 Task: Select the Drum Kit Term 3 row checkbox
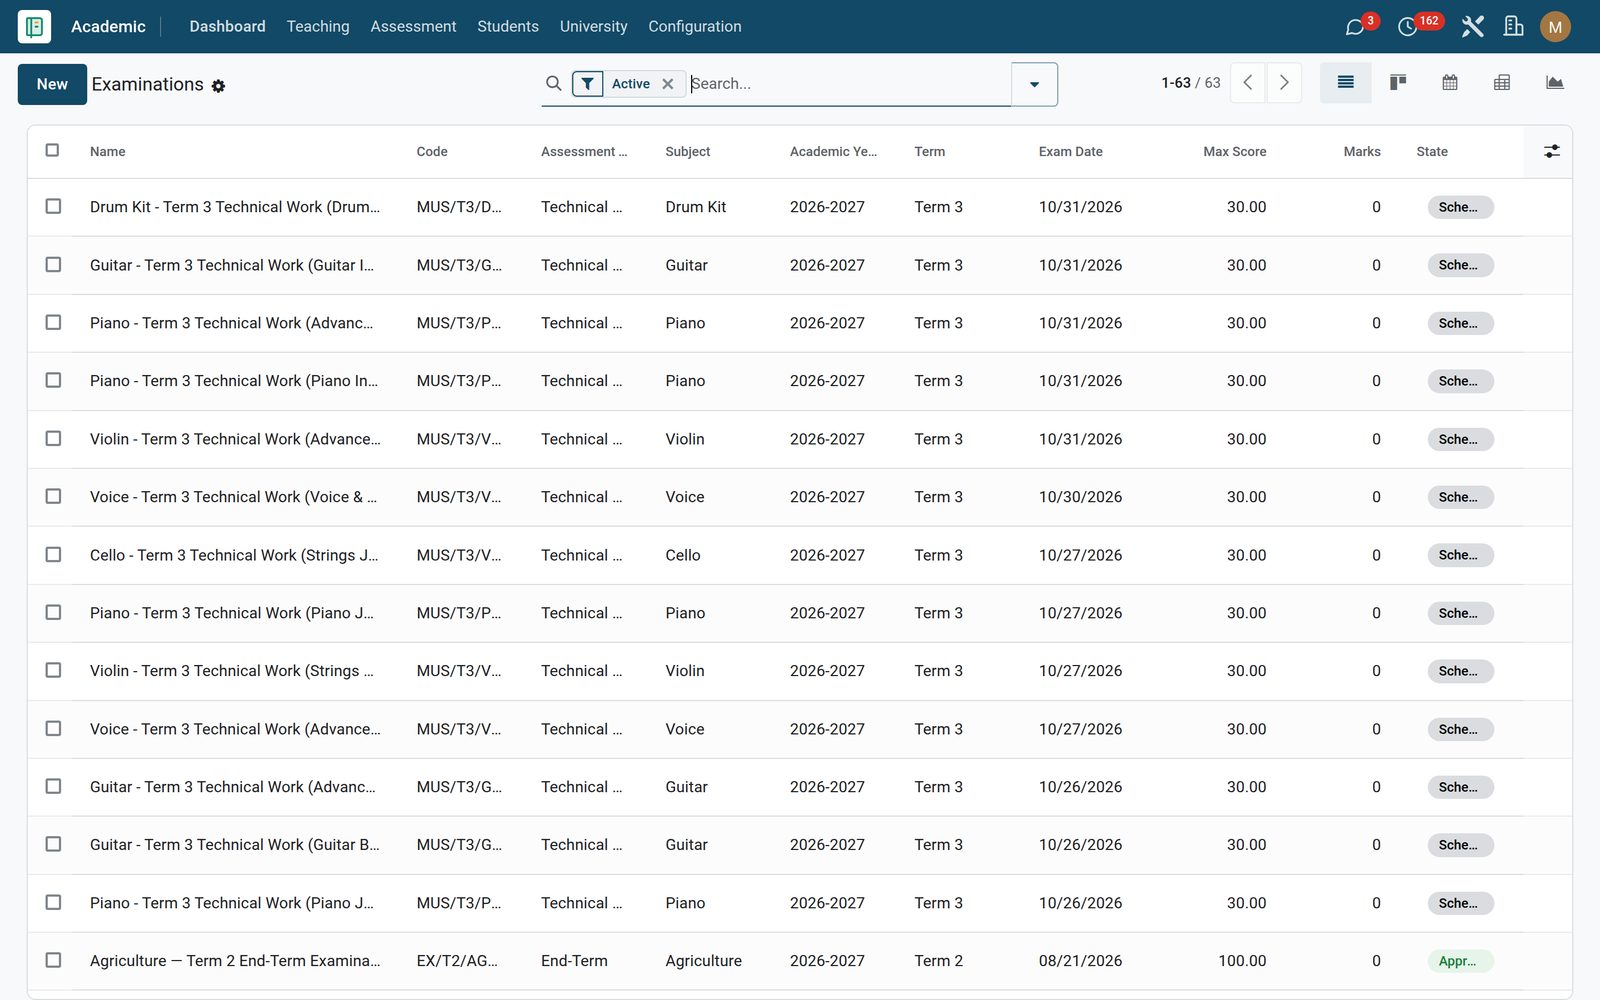tap(53, 206)
